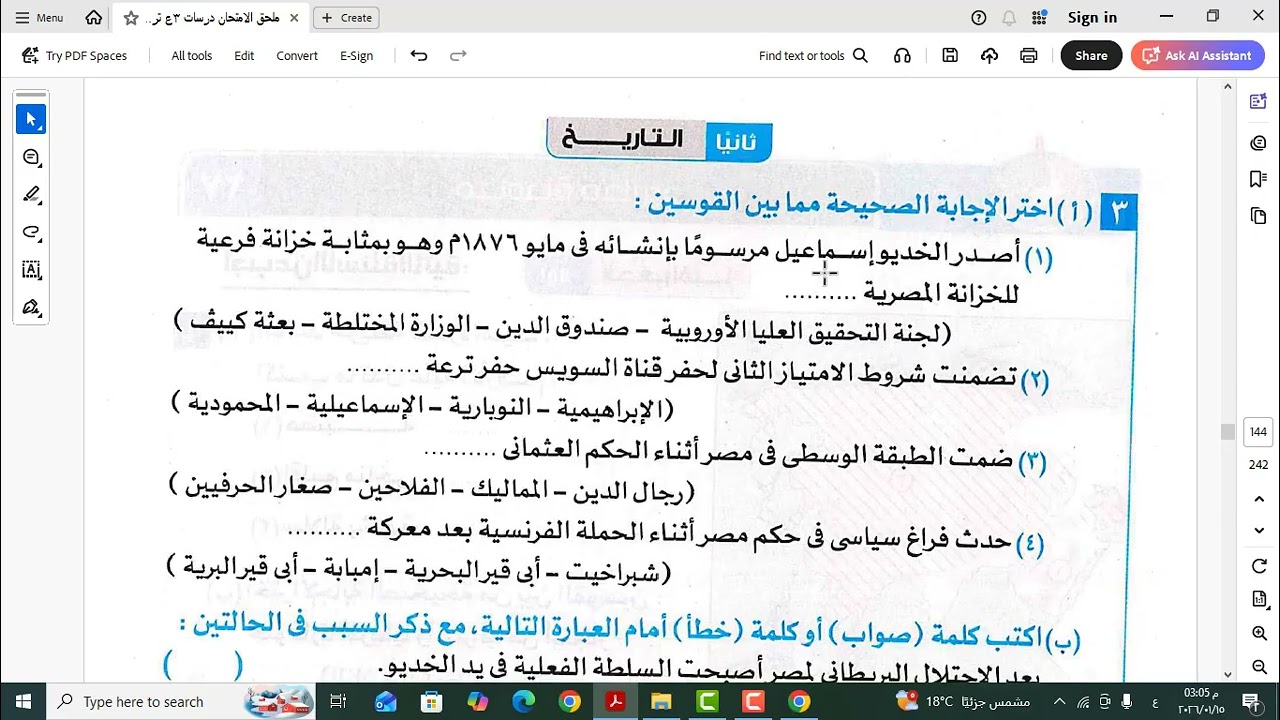
Task: Open Windows Task View
Action: coord(338,701)
